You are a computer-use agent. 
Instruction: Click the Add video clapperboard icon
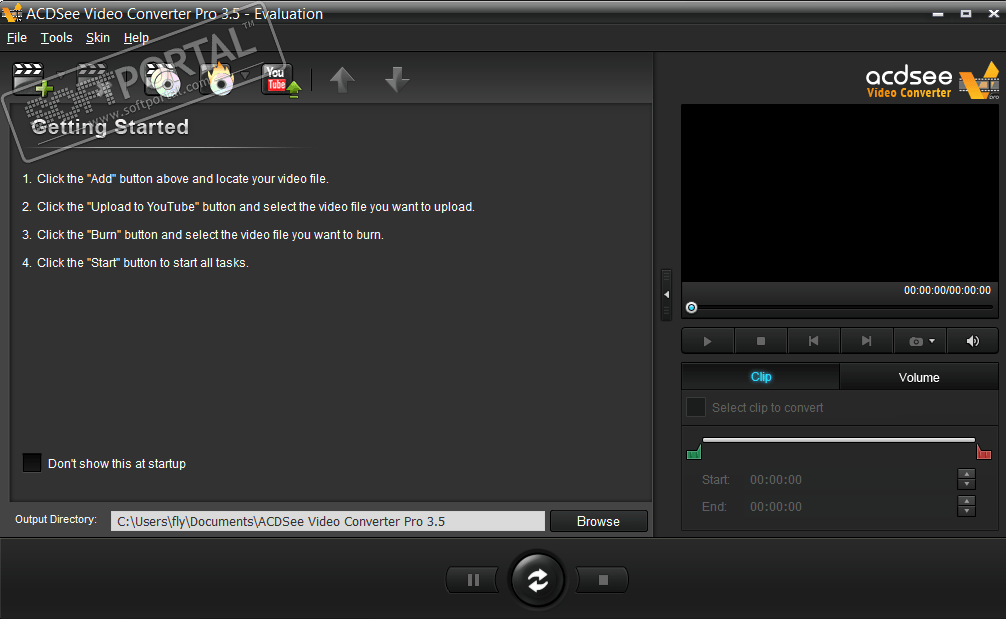pyautogui.click(x=31, y=79)
